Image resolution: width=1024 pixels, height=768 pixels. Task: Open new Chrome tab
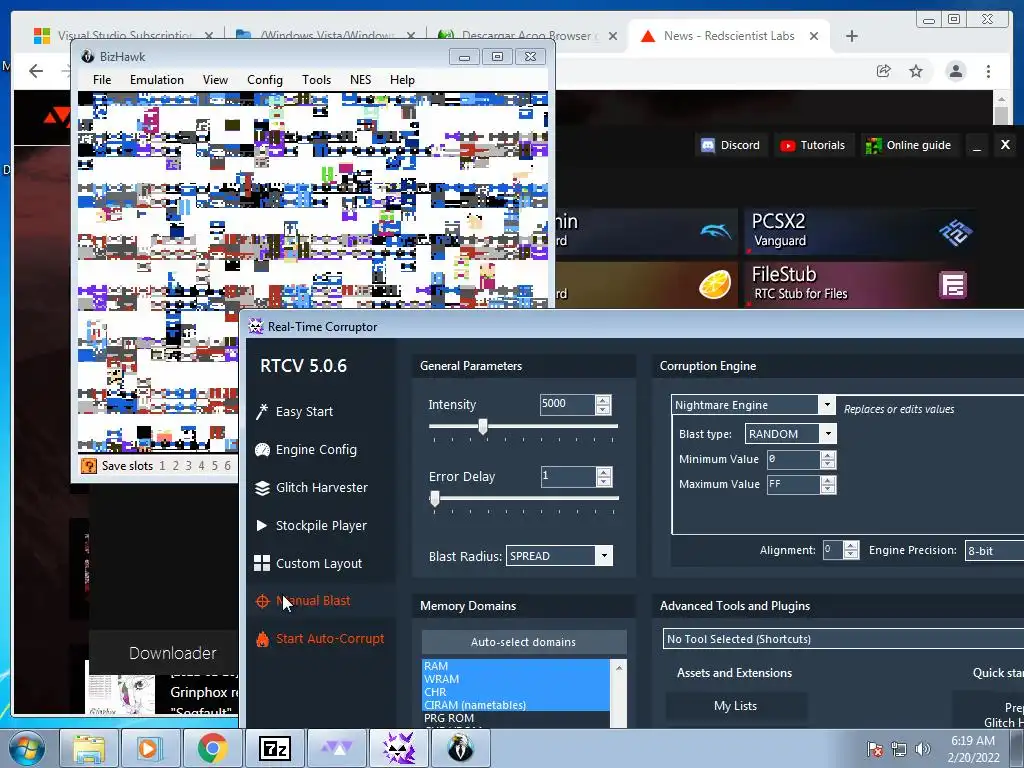pos(852,36)
